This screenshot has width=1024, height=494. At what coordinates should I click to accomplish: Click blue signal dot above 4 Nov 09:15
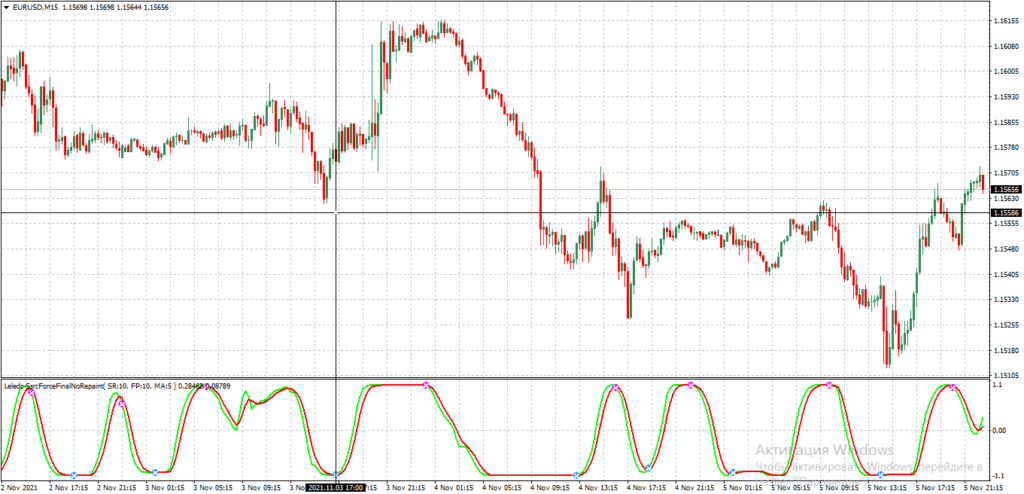(x=577, y=475)
